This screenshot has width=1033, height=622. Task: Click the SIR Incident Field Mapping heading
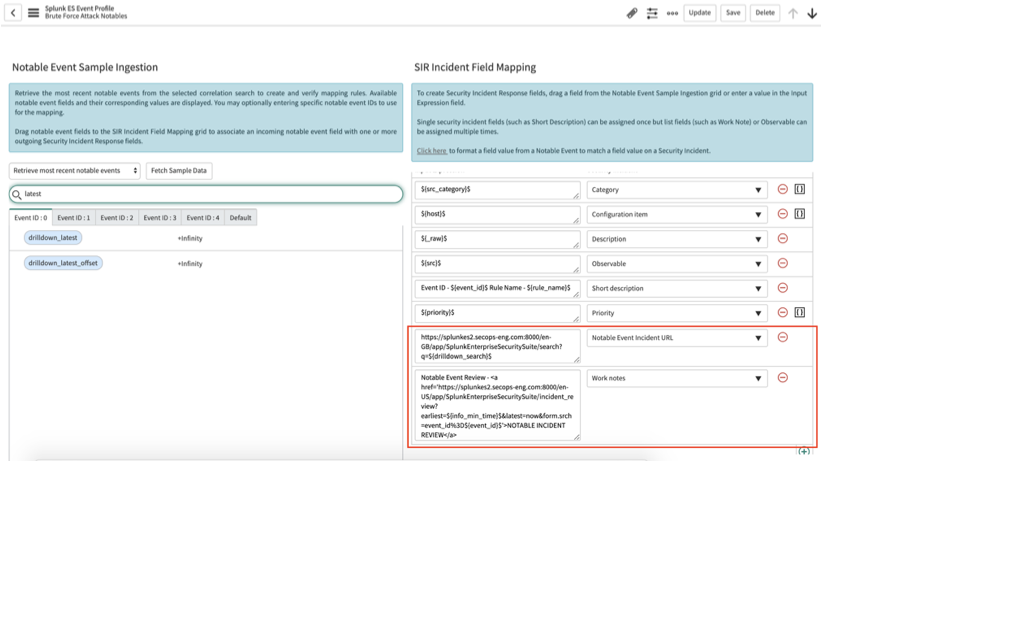[475, 67]
